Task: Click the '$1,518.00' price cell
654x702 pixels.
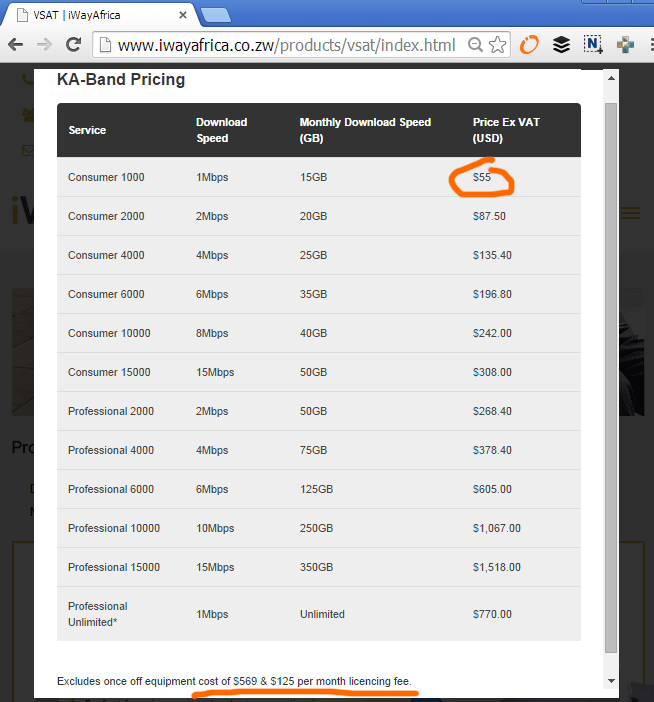Action: (496, 567)
